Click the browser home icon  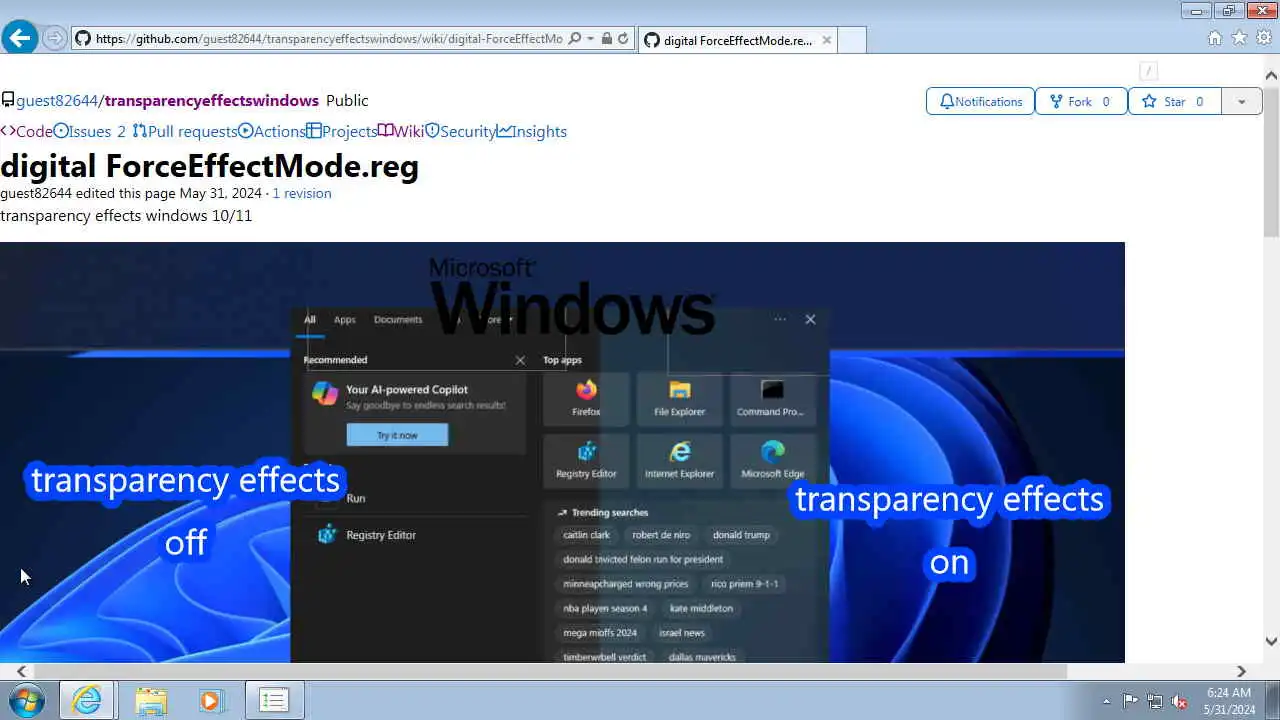(x=1215, y=38)
